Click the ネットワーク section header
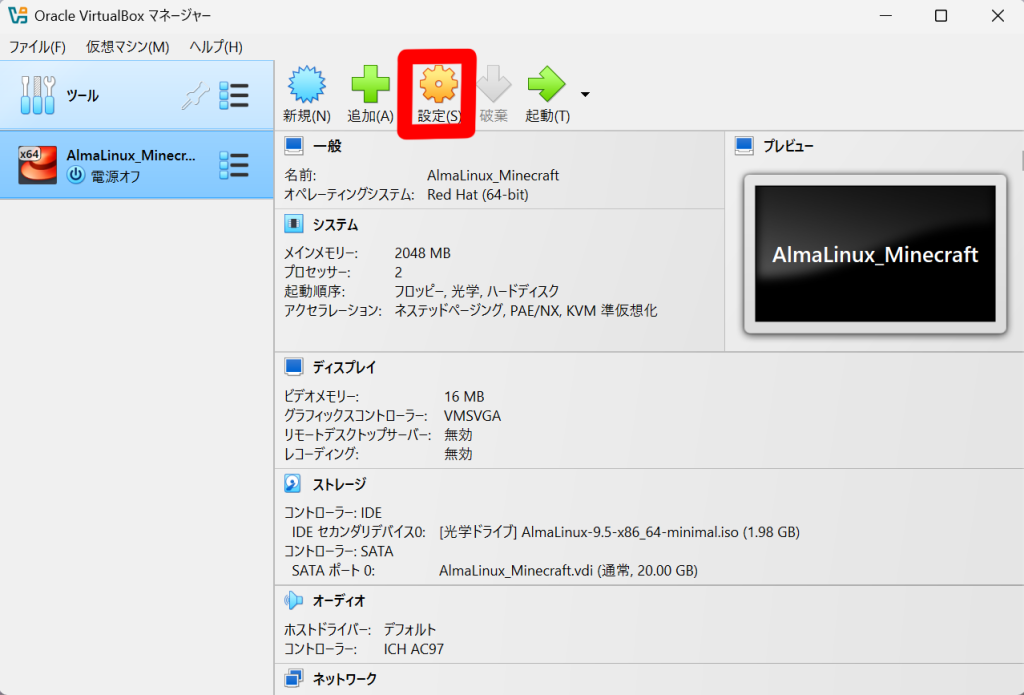This screenshot has height=695, width=1024. tap(345, 679)
